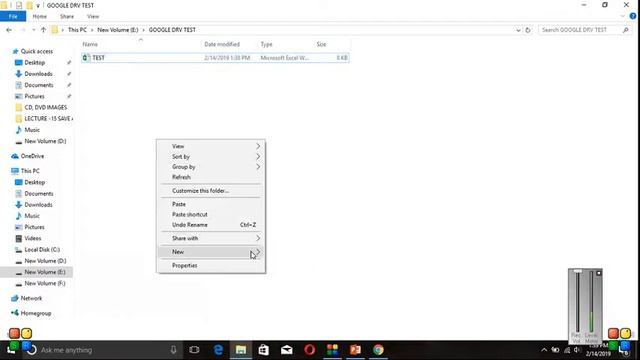Sort by the Size column header

[x=321, y=44]
